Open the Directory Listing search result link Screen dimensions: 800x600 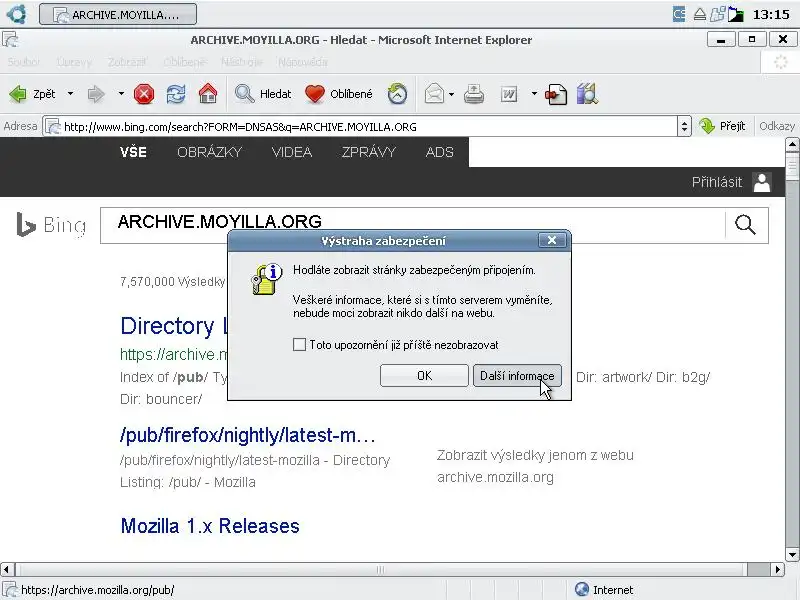click(x=173, y=326)
